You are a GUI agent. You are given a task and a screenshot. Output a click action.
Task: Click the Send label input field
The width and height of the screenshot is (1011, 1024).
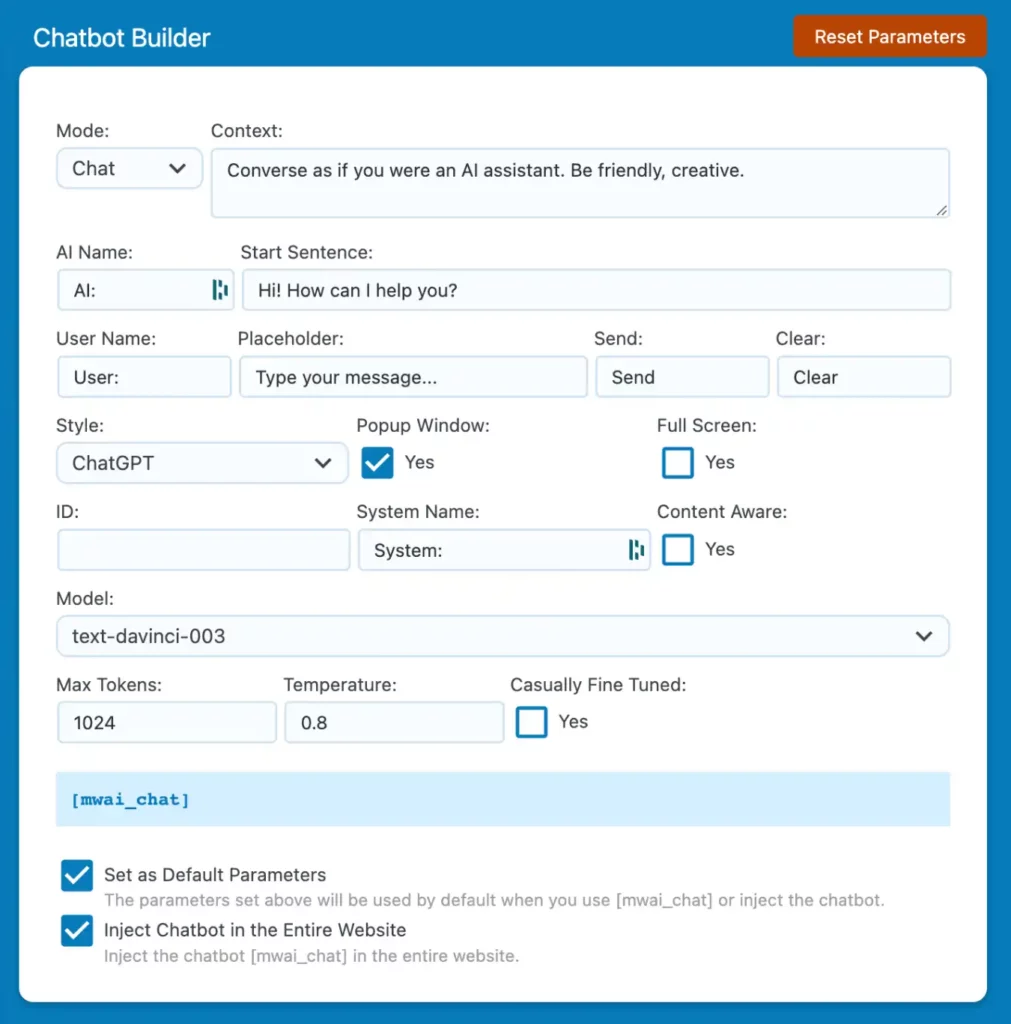pos(682,377)
